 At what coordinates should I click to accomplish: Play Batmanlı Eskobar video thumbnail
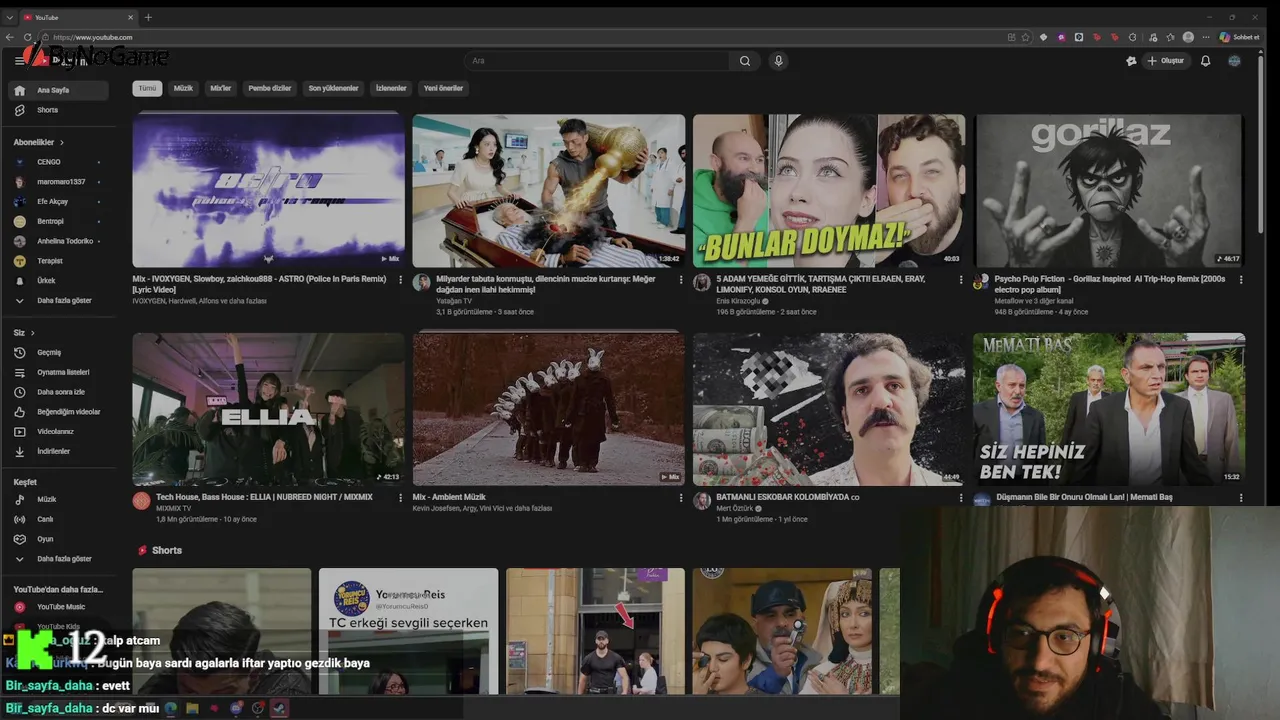click(829, 409)
